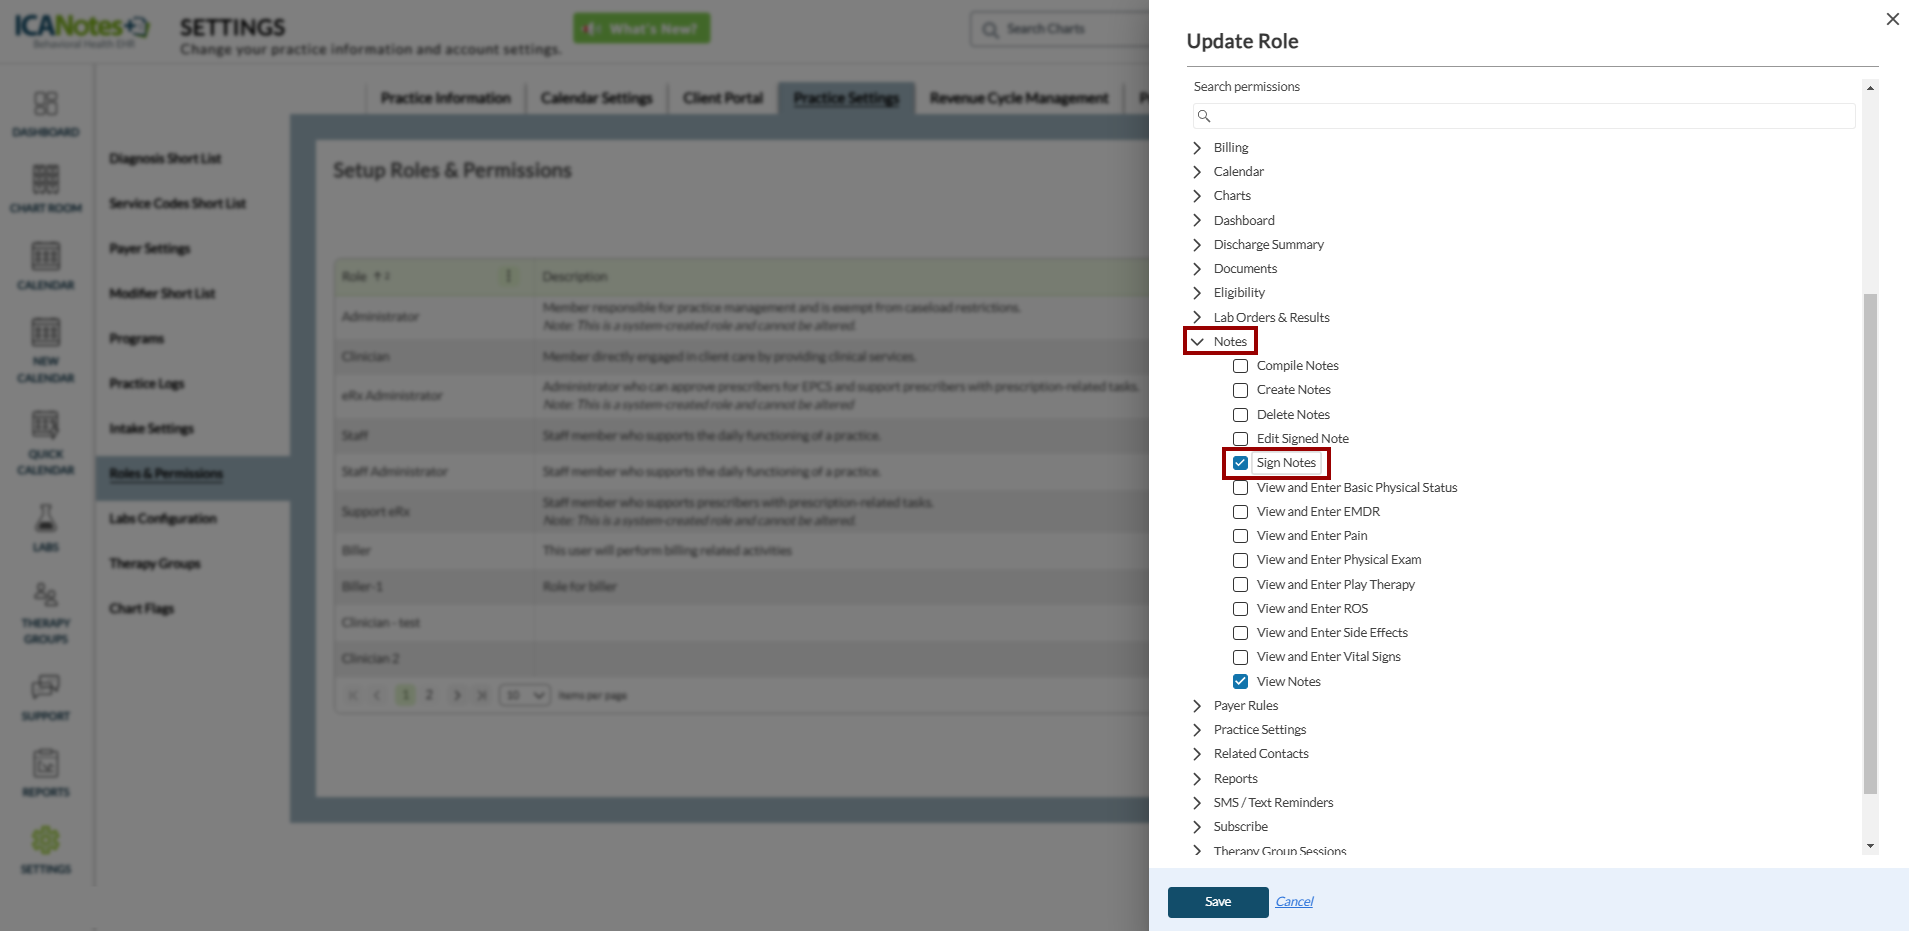Click the What's New button
The width and height of the screenshot is (1909, 931).
point(642,29)
